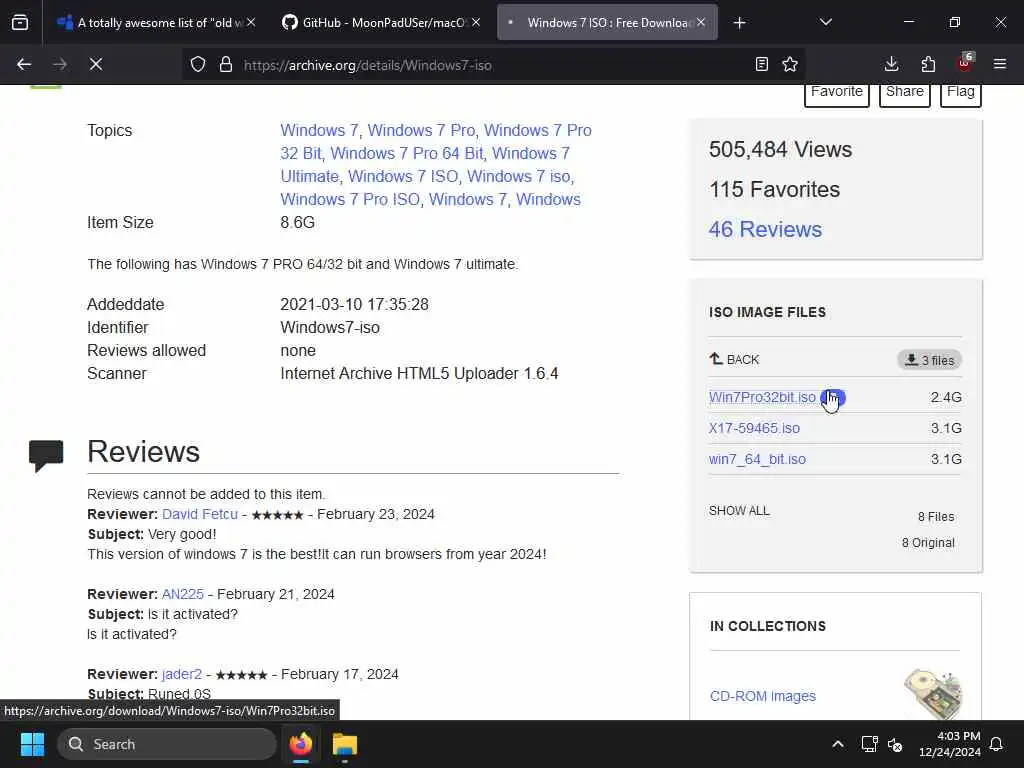Open the CD-ROM Images collection
Viewport: 1024px width, 768px height.
point(763,696)
